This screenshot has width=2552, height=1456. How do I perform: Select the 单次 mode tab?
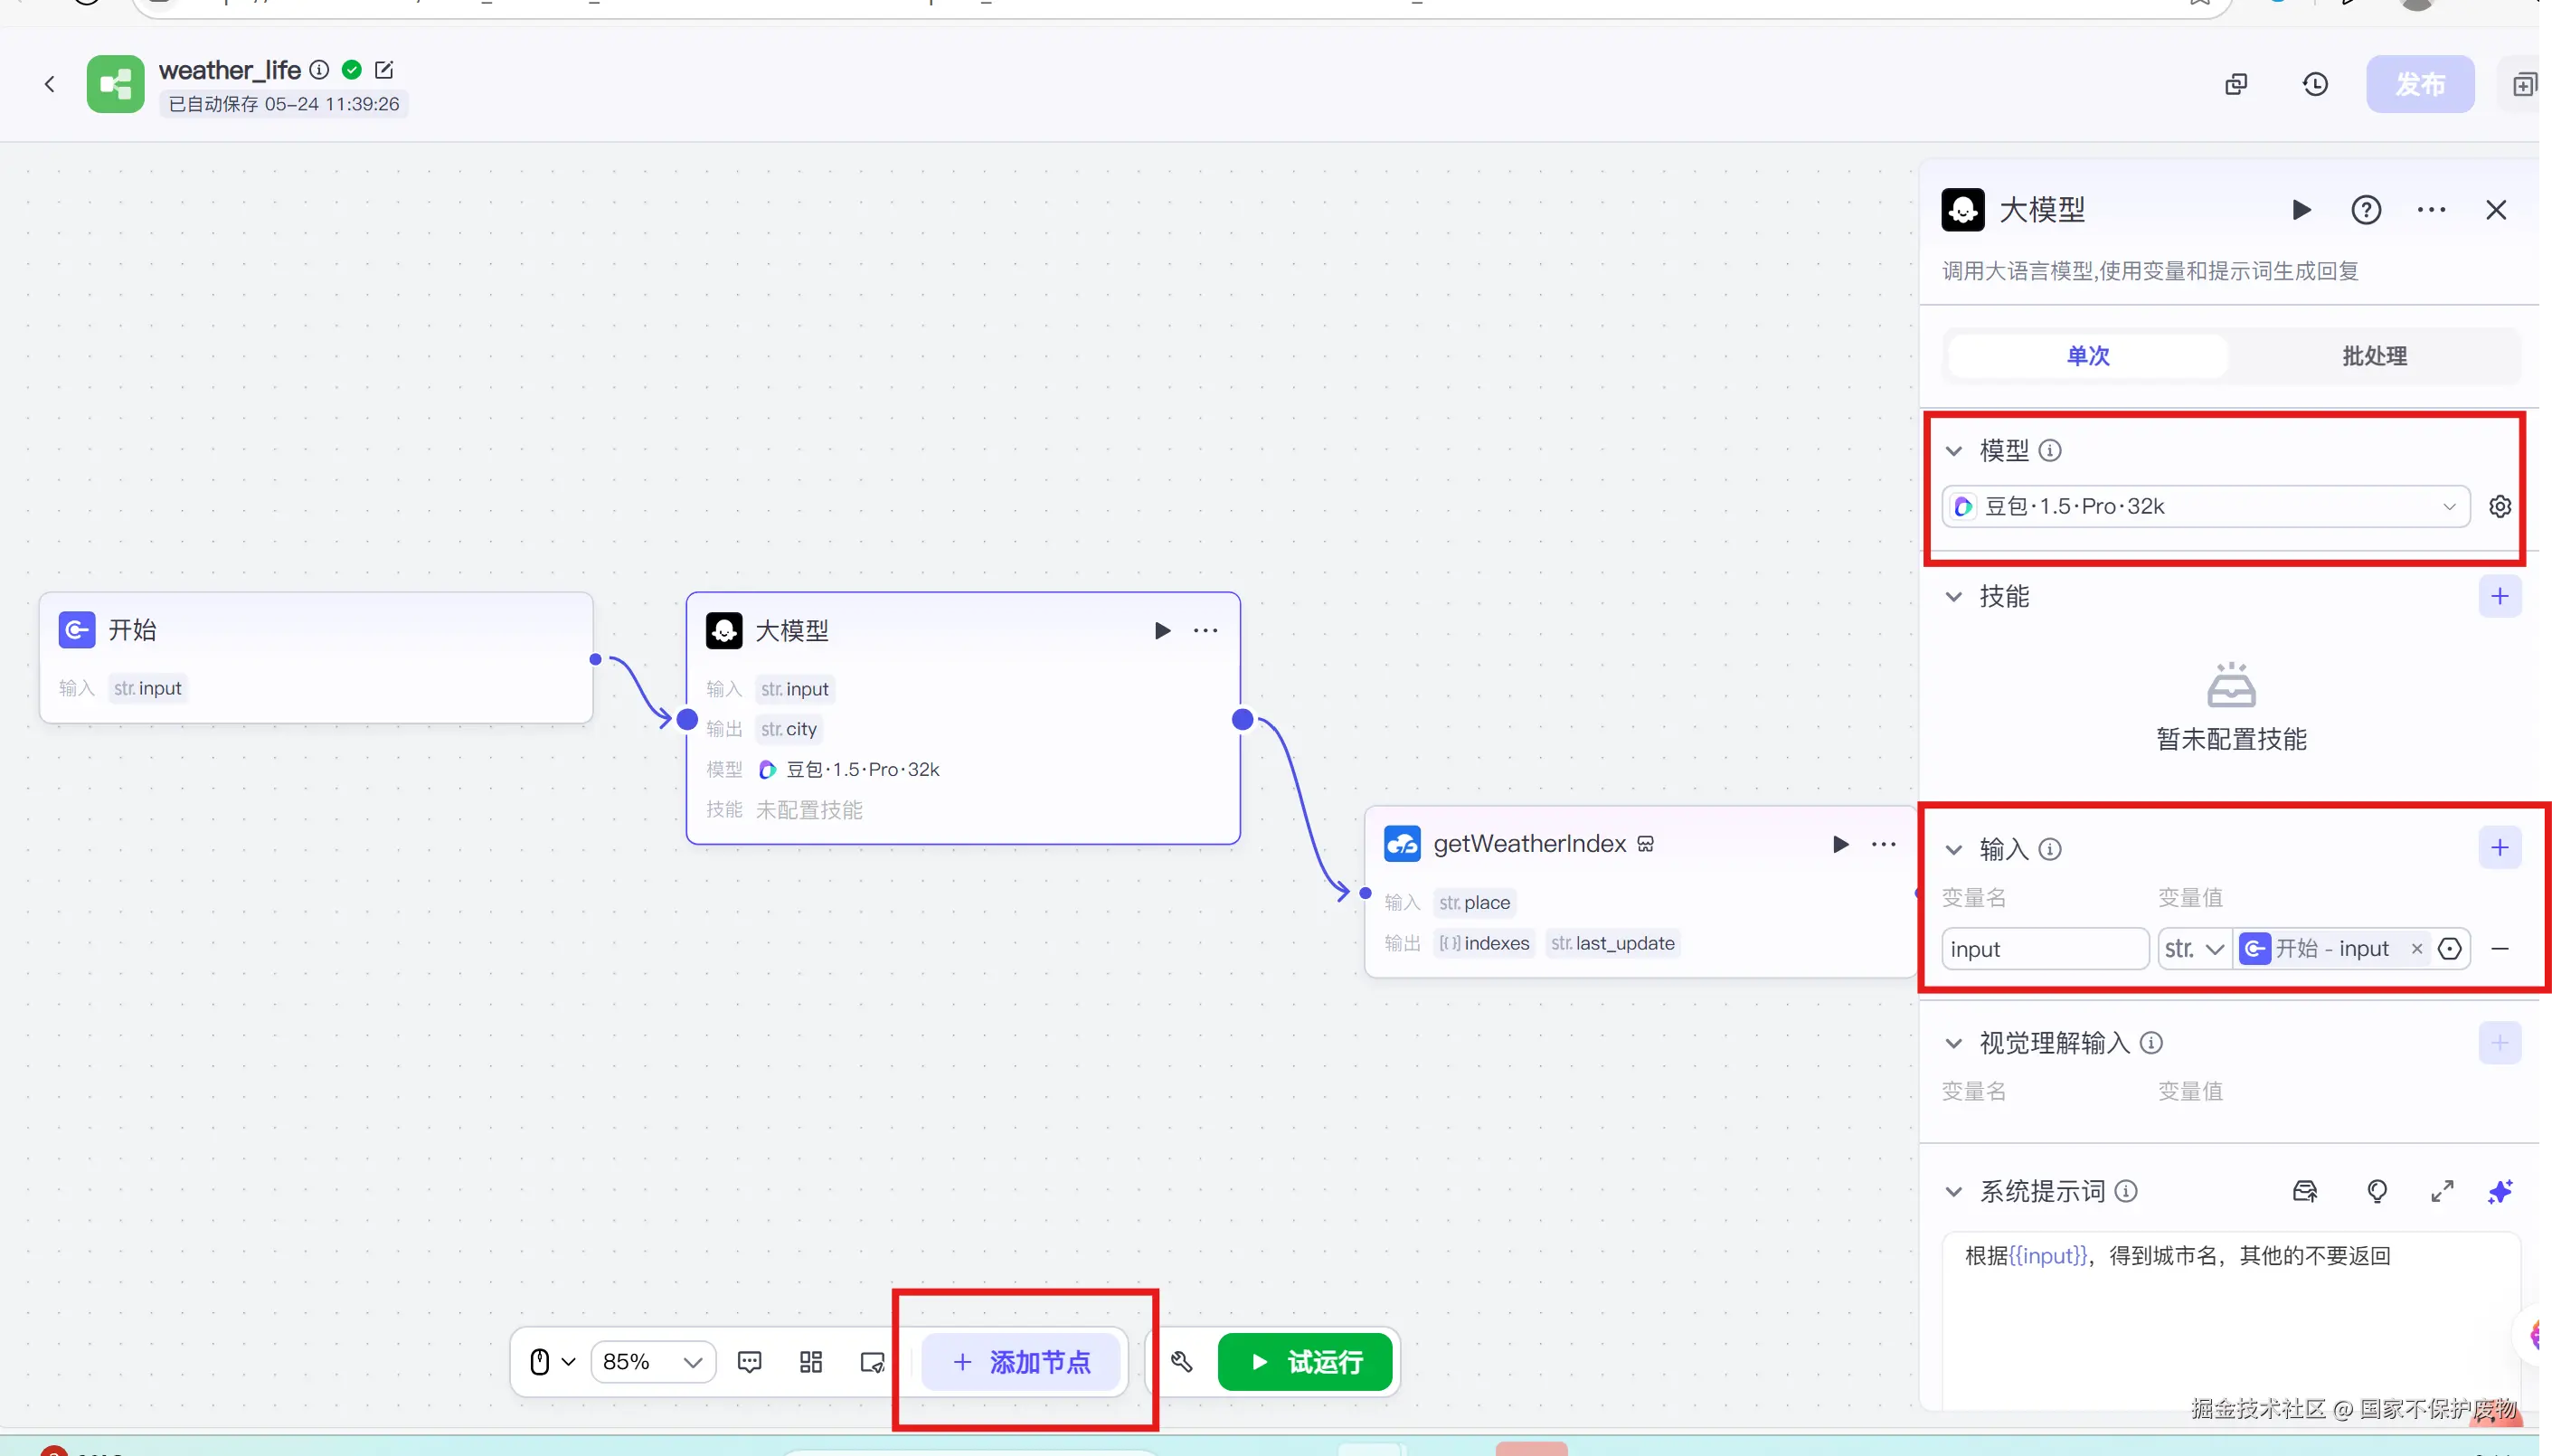[2088, 356]
